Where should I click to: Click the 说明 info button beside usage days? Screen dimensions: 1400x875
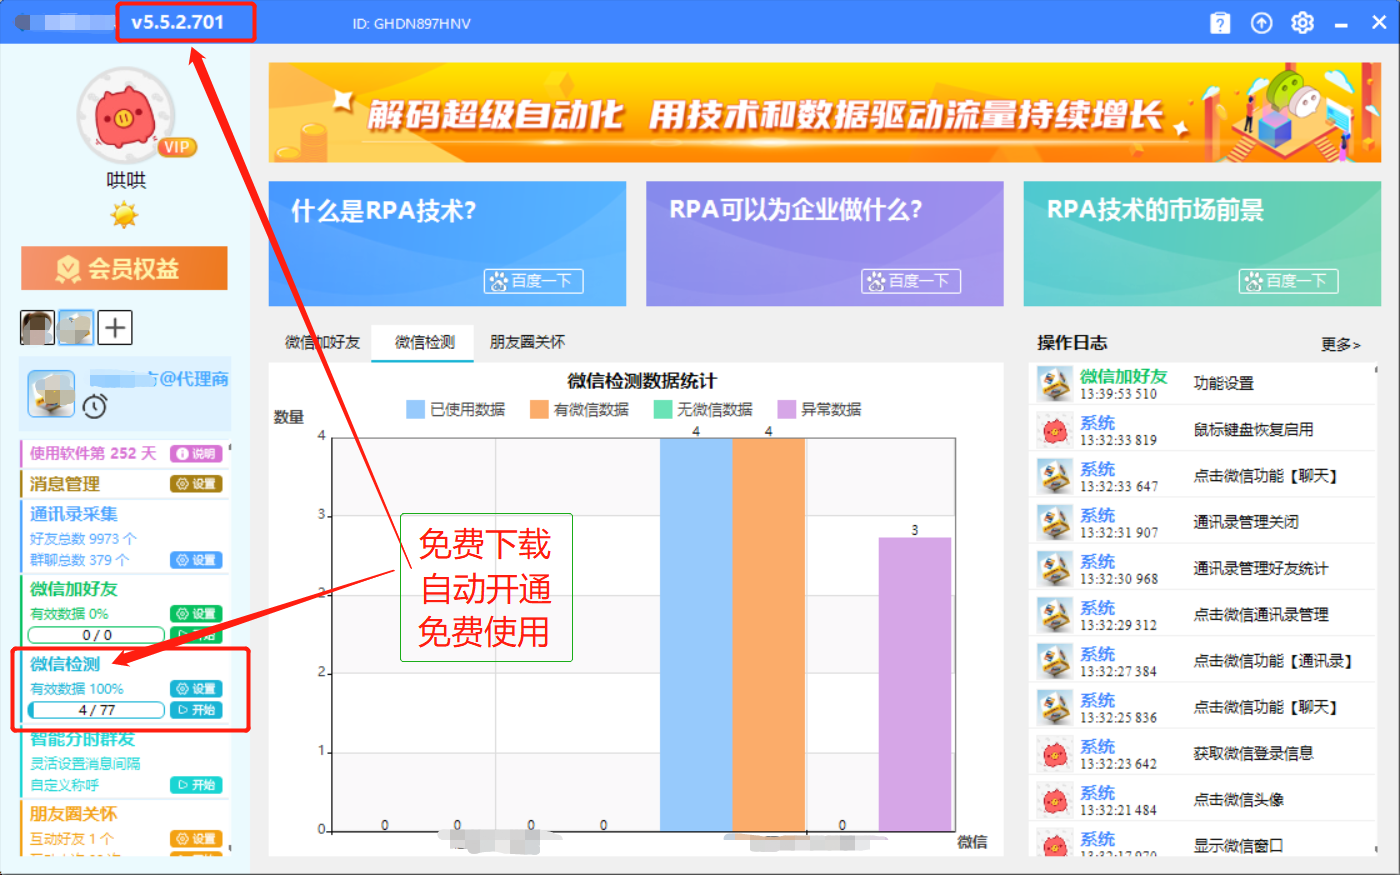pos(196,454)
